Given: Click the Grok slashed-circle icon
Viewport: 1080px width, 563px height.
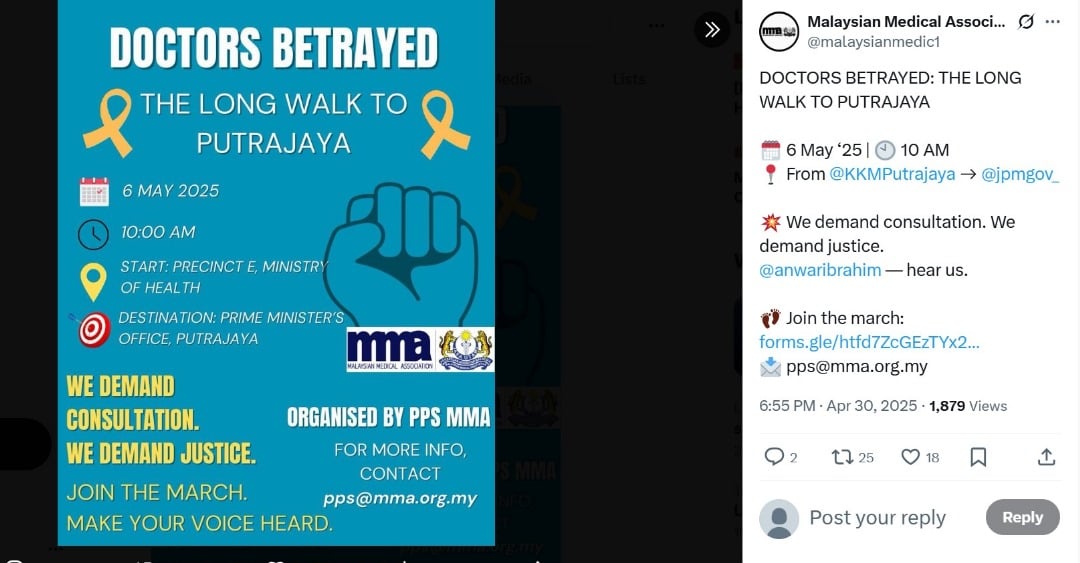Looking at the screenshot, I should tap(1026, 22).
